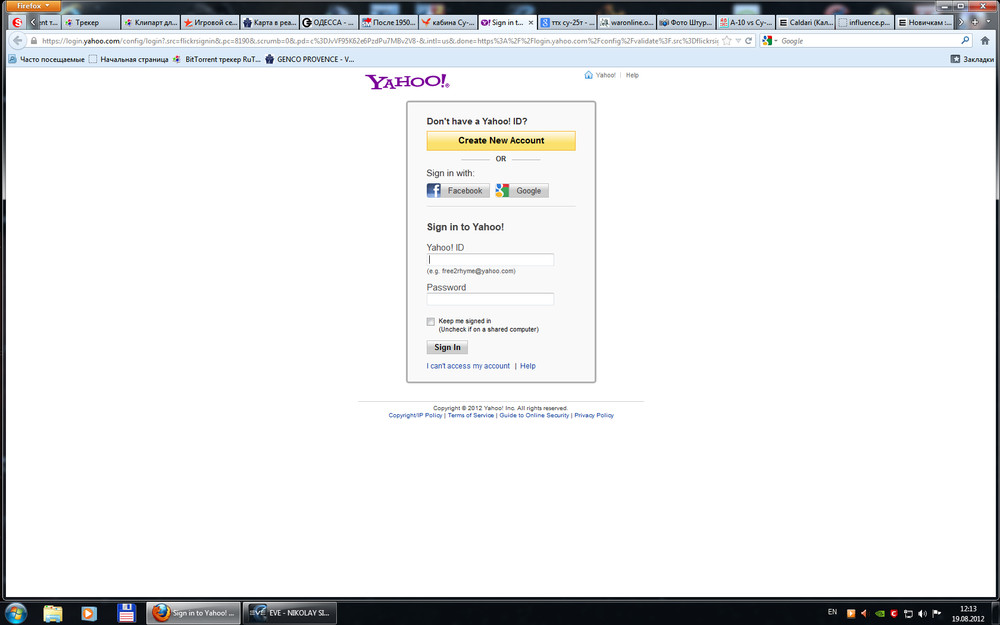This screenshot has height=625, width=1000.
Task: Click the URL address bar
Action: click(x=379, y=41)
